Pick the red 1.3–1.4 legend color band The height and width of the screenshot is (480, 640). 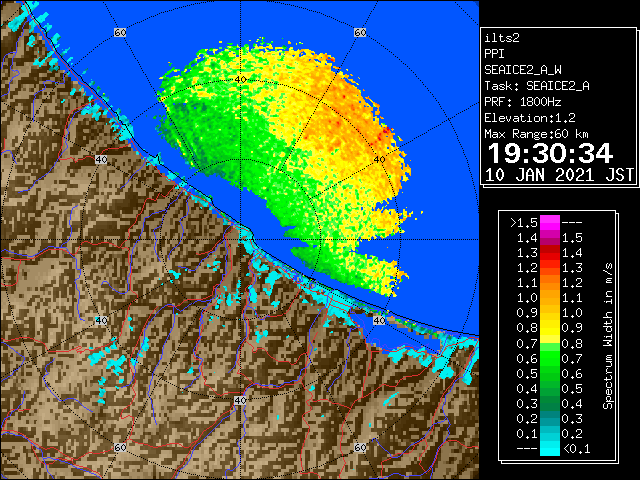[550, 253]
